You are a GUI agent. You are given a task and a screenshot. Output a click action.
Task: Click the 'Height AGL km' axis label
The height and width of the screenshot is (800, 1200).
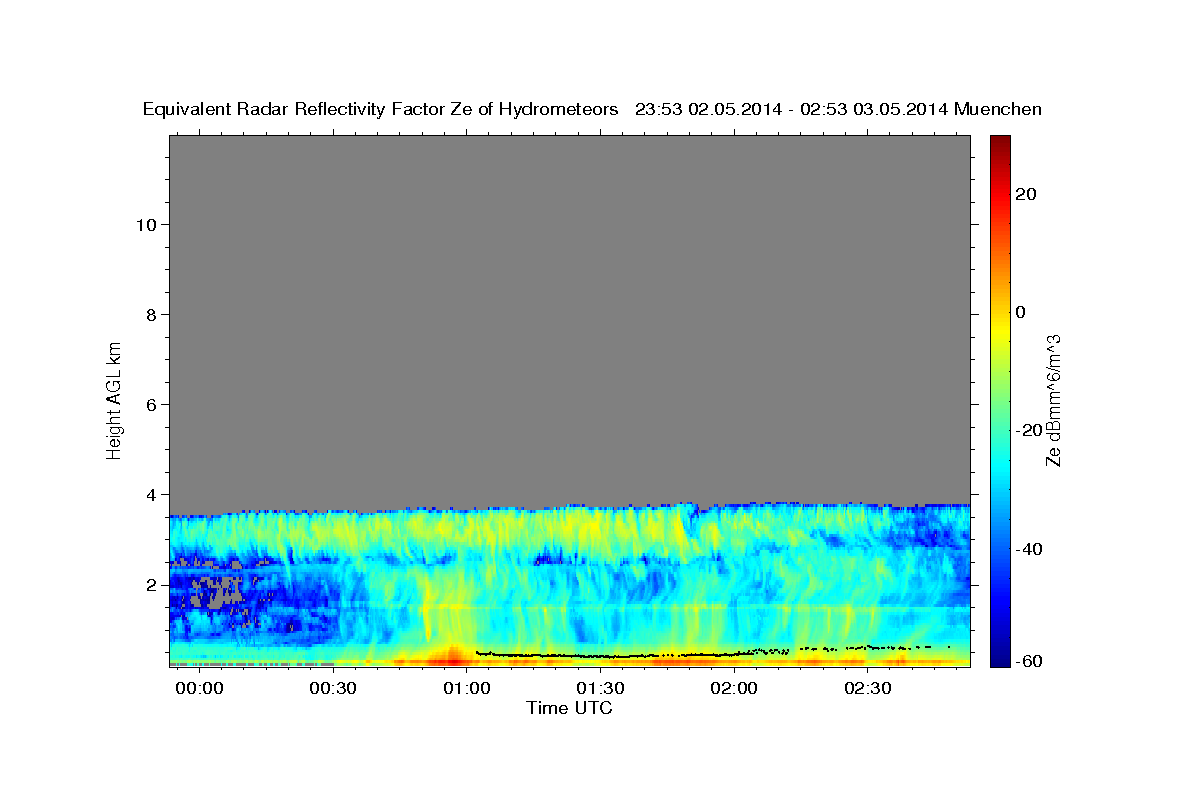115,399
